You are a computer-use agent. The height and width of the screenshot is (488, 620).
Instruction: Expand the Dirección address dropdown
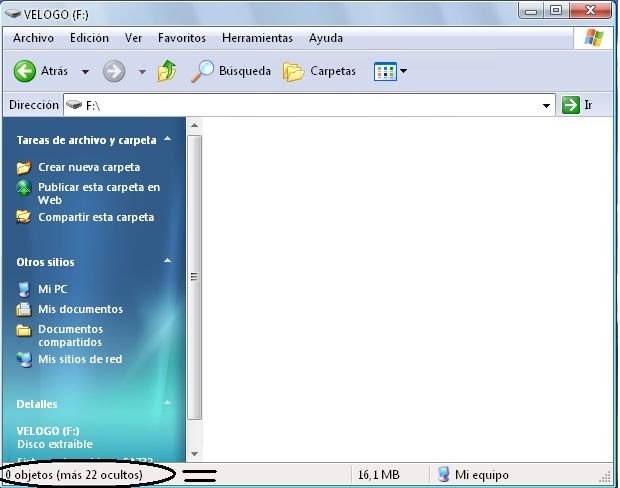click(x=546, y=106)
